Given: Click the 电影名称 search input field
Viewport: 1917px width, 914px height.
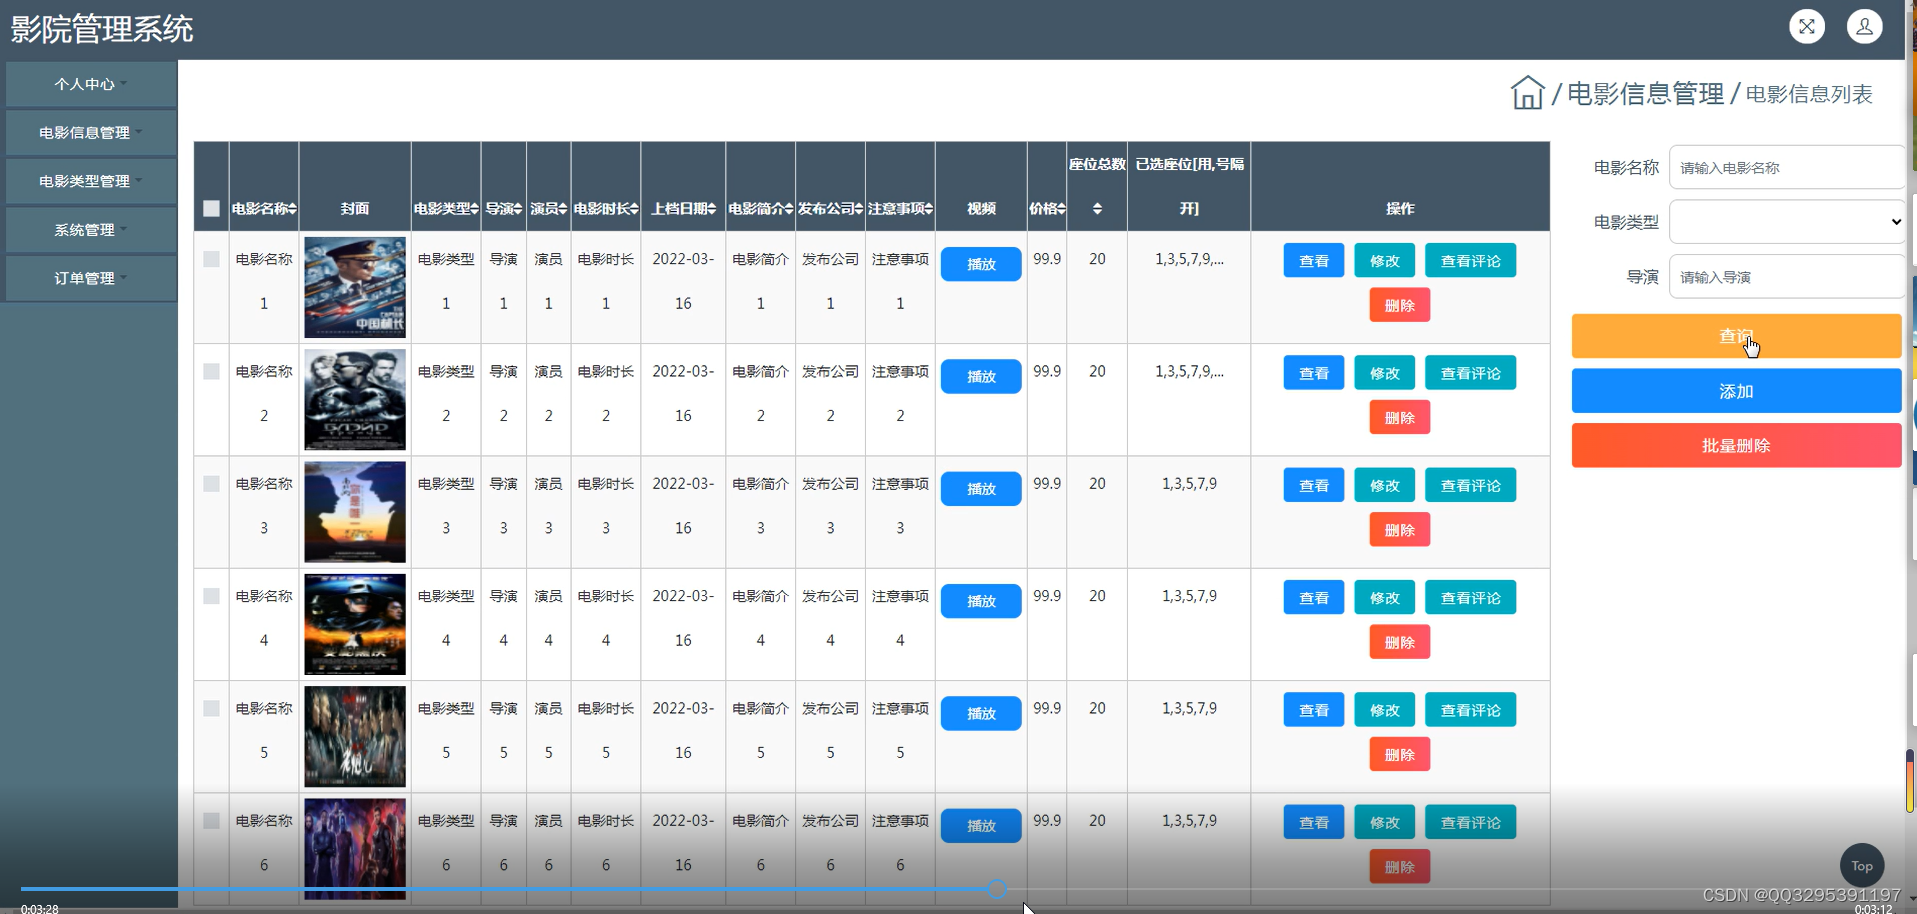Looking at the screenshot, I should (x=1786, y=167).
